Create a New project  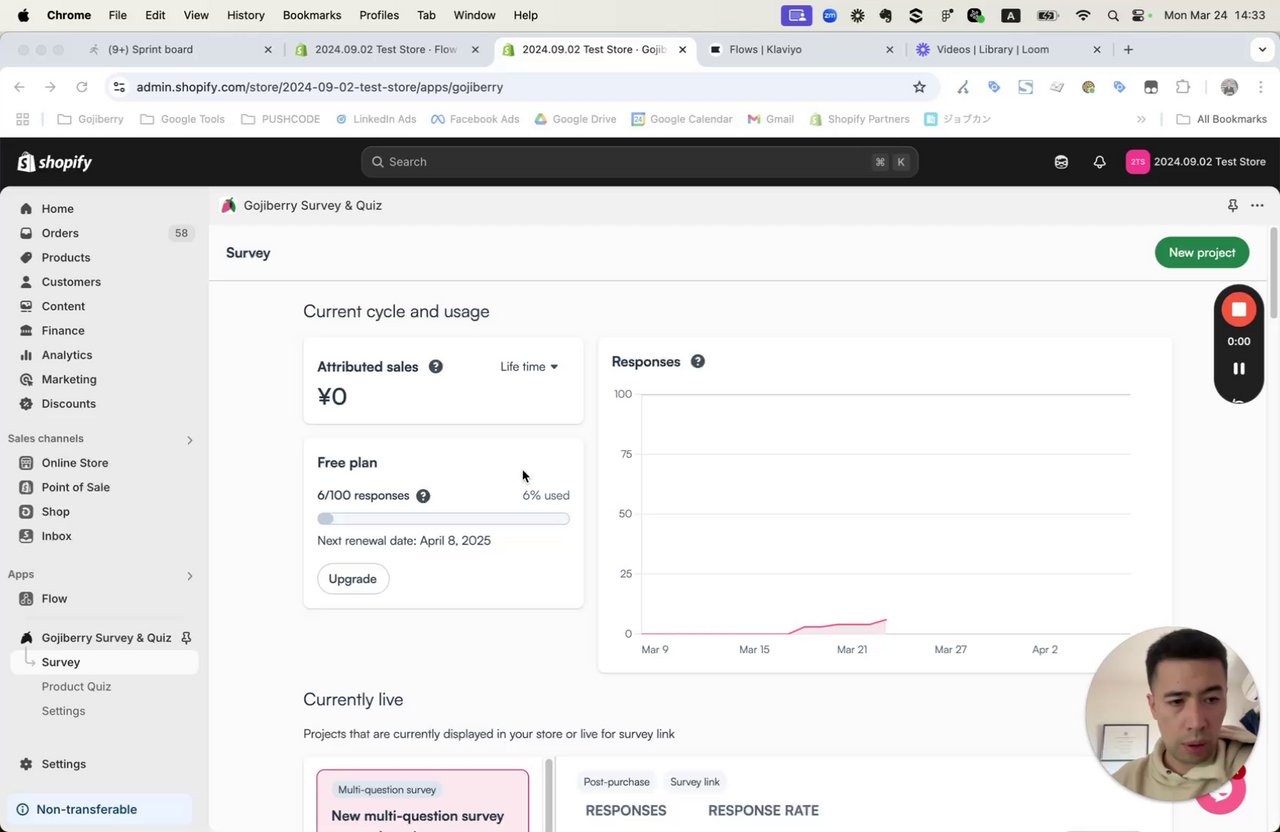tap(1202, 253)
